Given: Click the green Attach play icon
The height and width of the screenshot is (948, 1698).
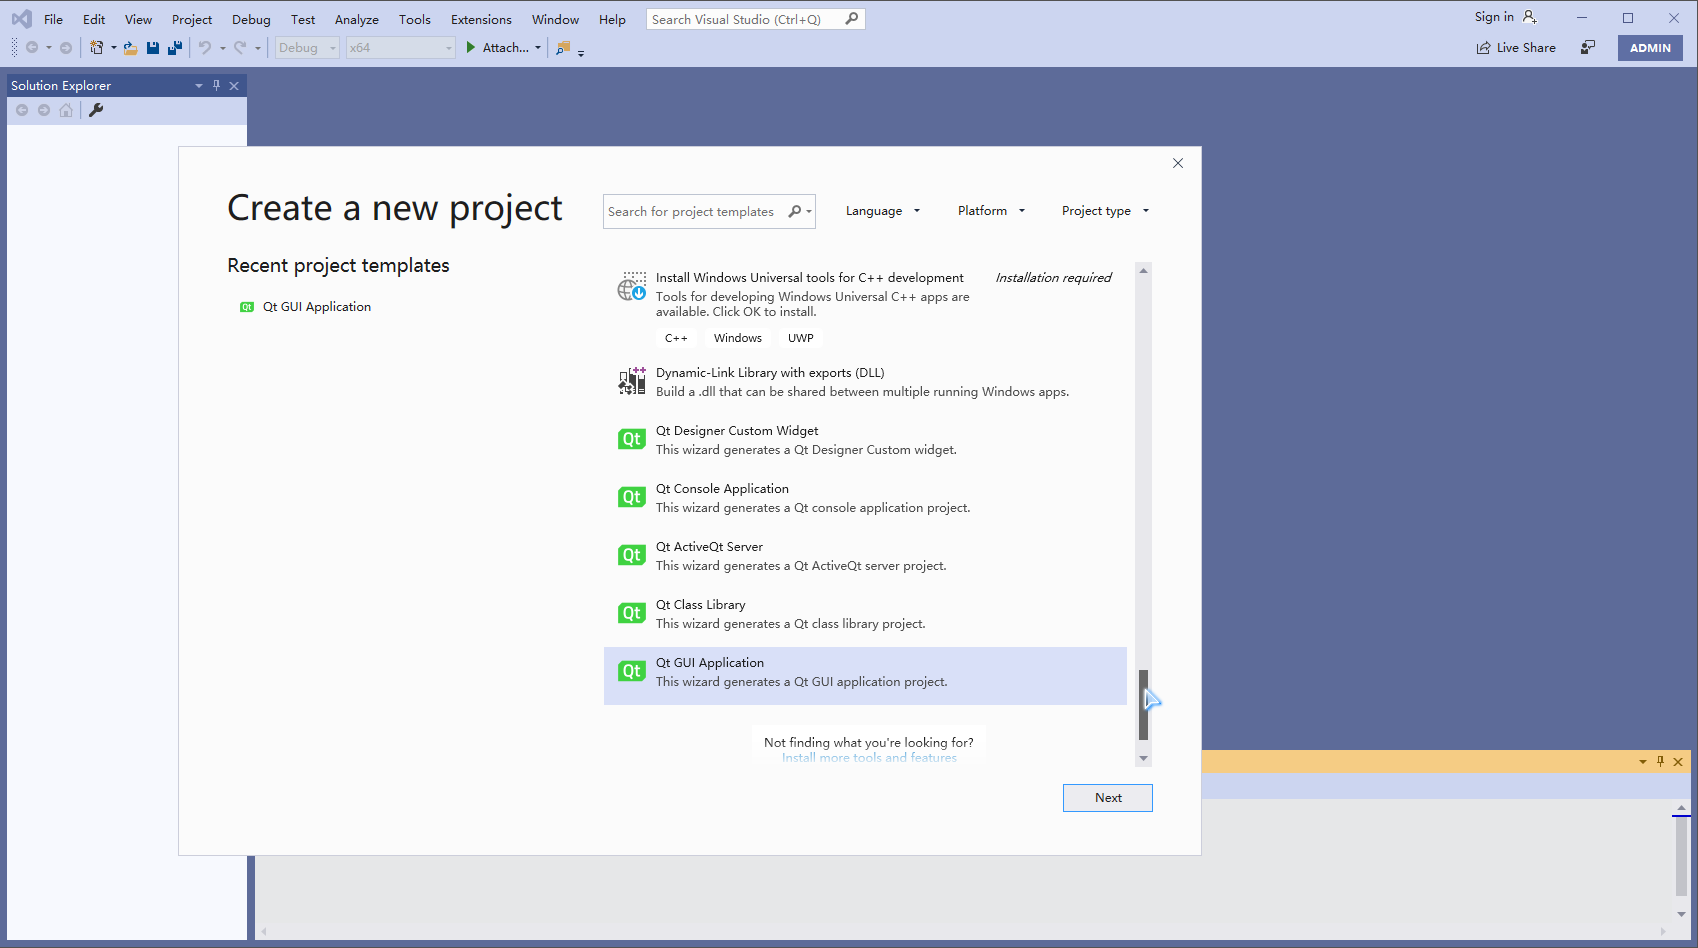Looking at the screenshot, I should point(471,47).
